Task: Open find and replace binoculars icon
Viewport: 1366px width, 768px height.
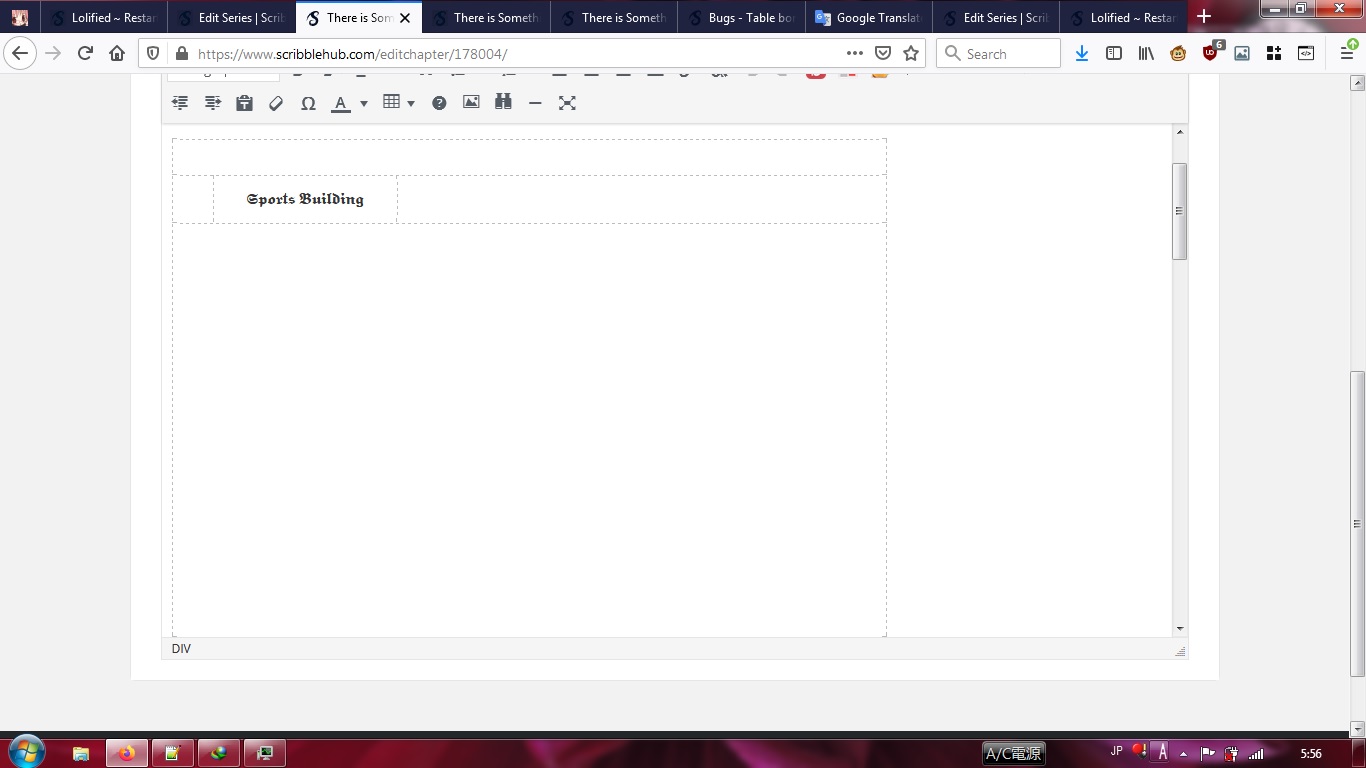Action: pos(503,103)
